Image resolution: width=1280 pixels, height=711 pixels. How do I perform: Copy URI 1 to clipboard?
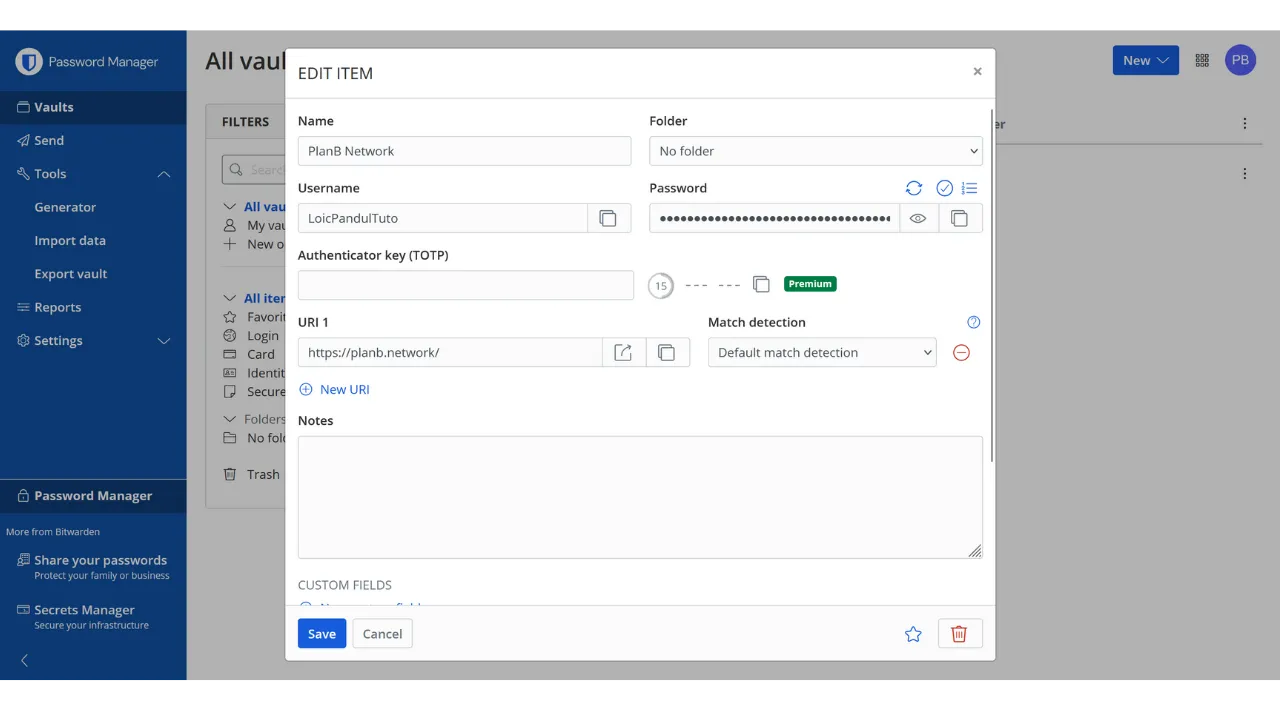(x=667, y=352)
